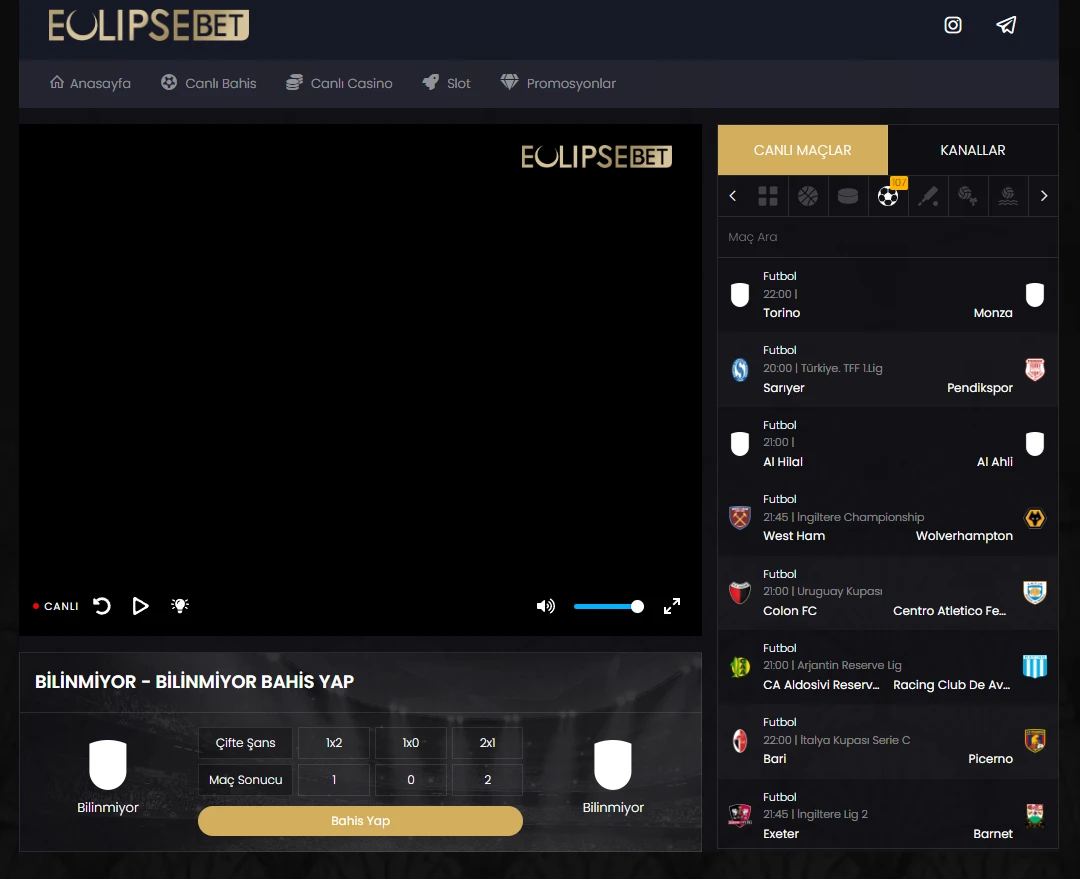This screenshot has height=879, width=1080.
Task: Select Maç Sonucu 1 option
Action: click(334, 780)
